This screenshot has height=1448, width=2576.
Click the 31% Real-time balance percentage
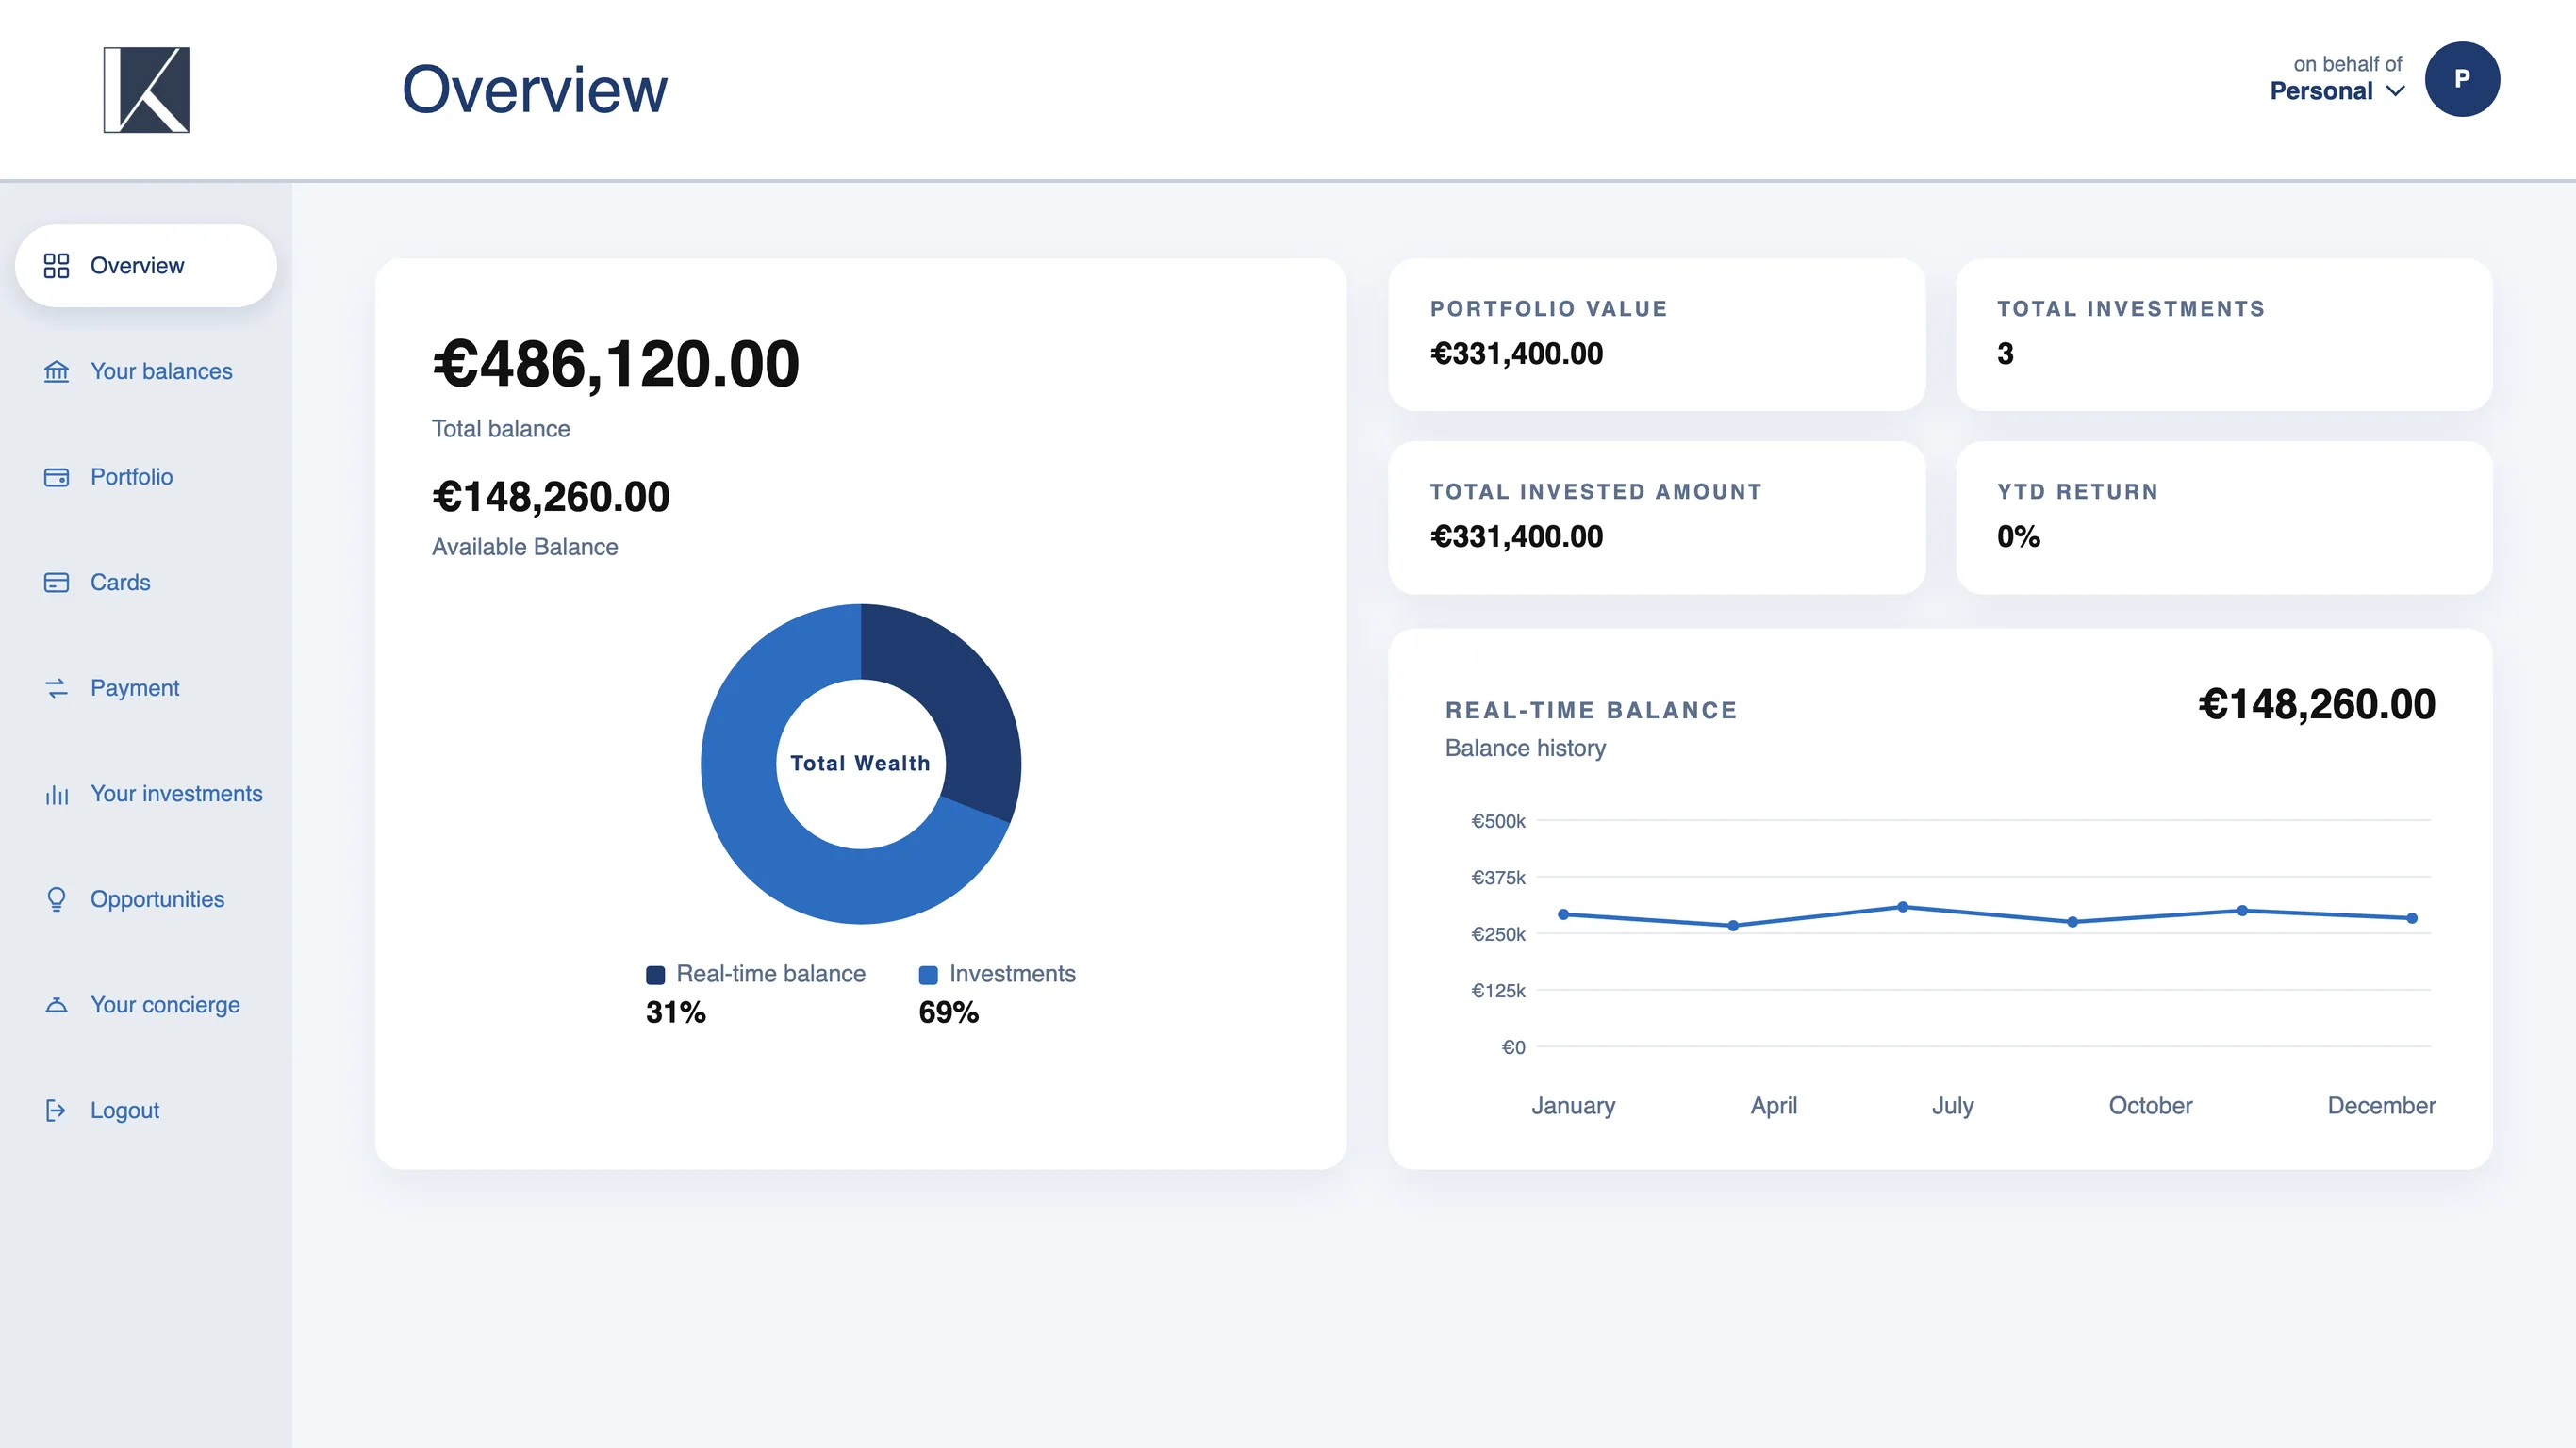pos(676,1012)
